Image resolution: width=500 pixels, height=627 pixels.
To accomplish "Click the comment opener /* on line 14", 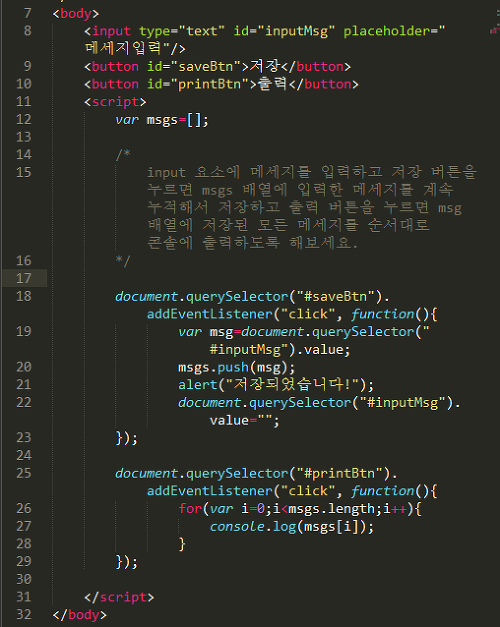I will [x=123, y=154].
